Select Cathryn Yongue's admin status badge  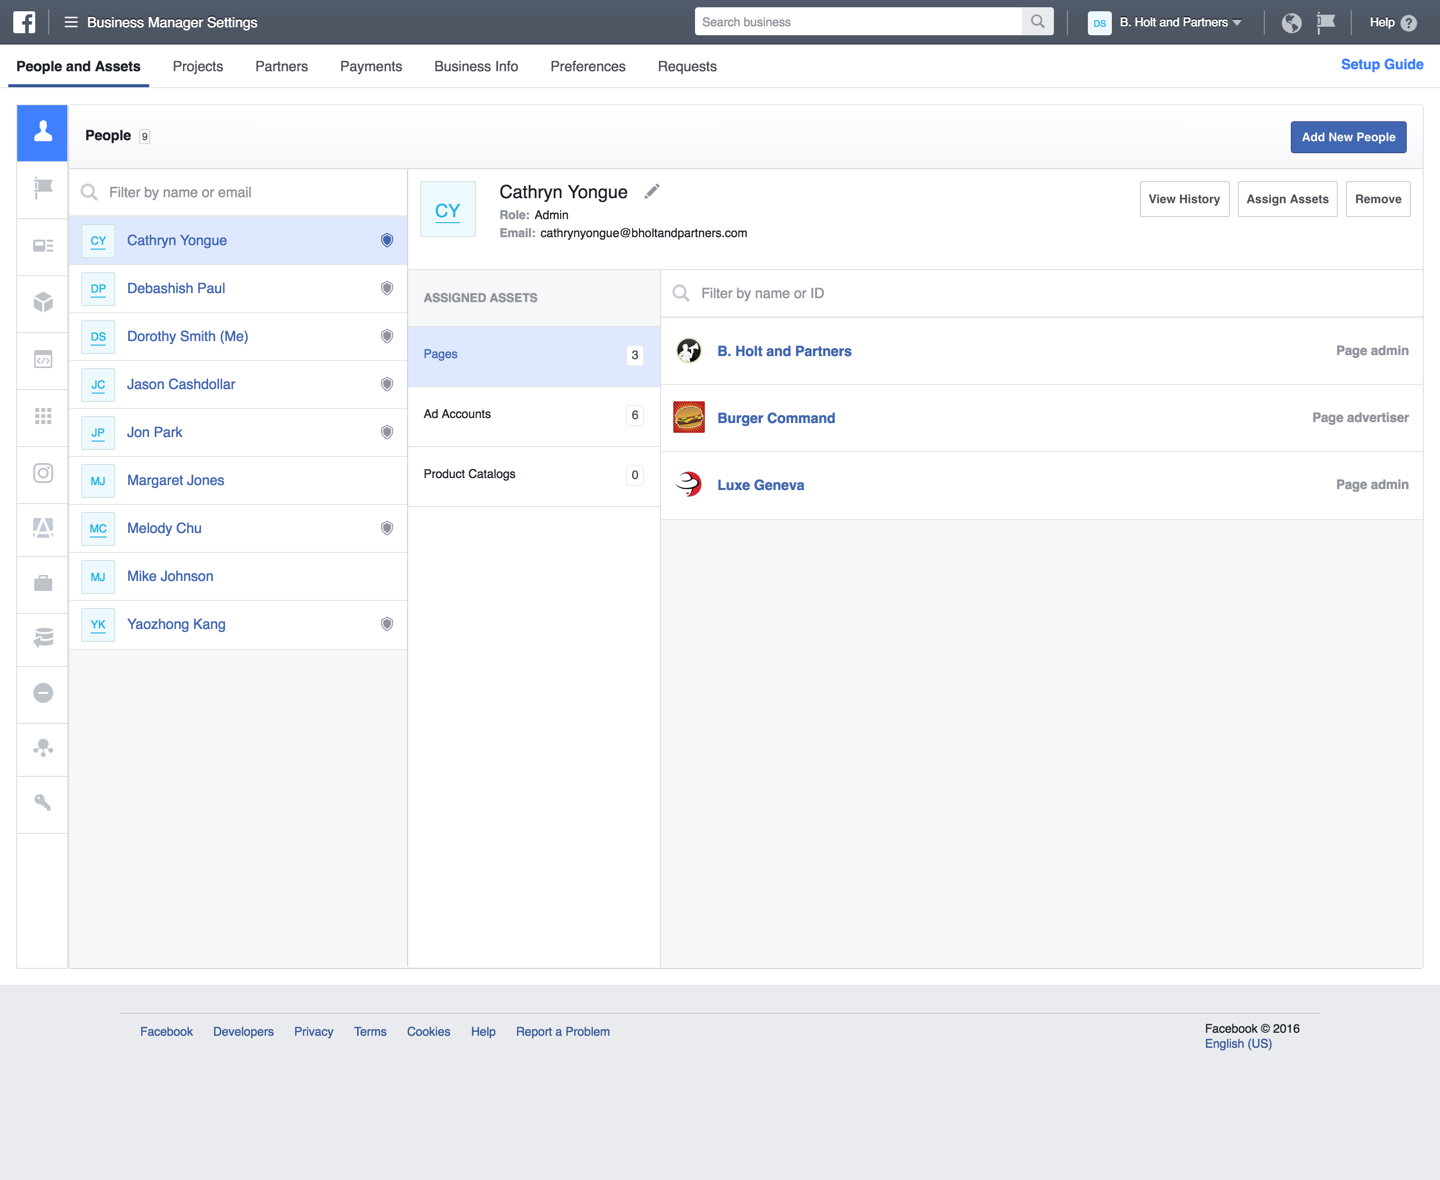click(x=387, y=240)
